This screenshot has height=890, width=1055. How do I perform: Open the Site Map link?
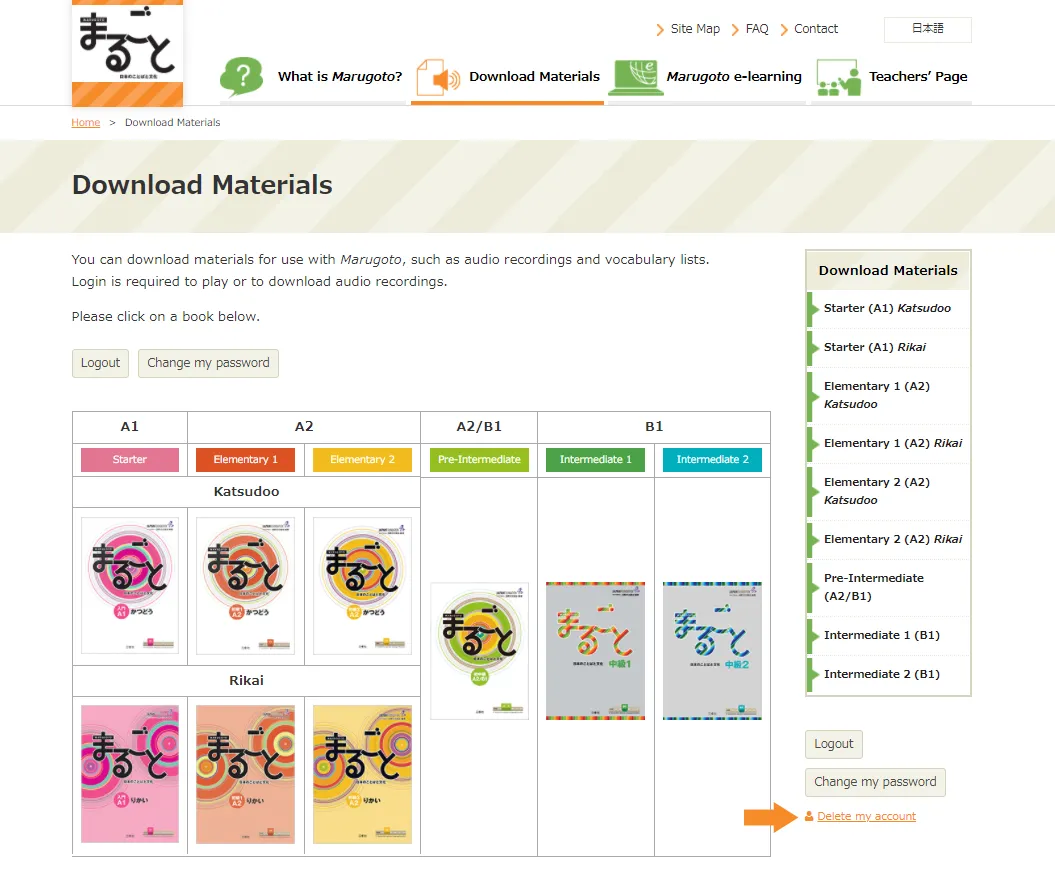695,29
